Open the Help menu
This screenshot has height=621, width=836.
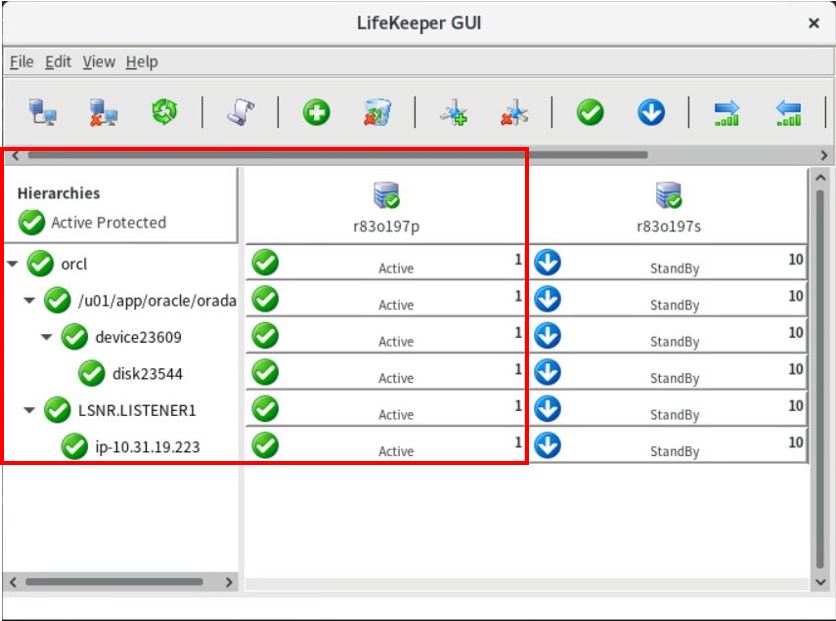coord(142,62)
